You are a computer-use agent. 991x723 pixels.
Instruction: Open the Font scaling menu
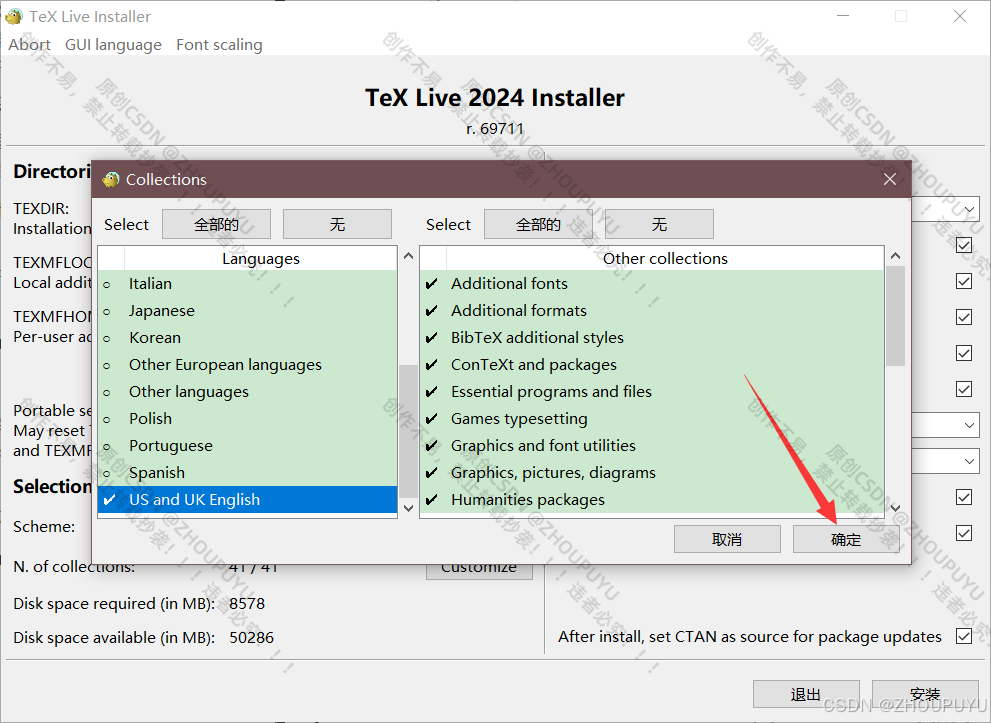[219, 45]
